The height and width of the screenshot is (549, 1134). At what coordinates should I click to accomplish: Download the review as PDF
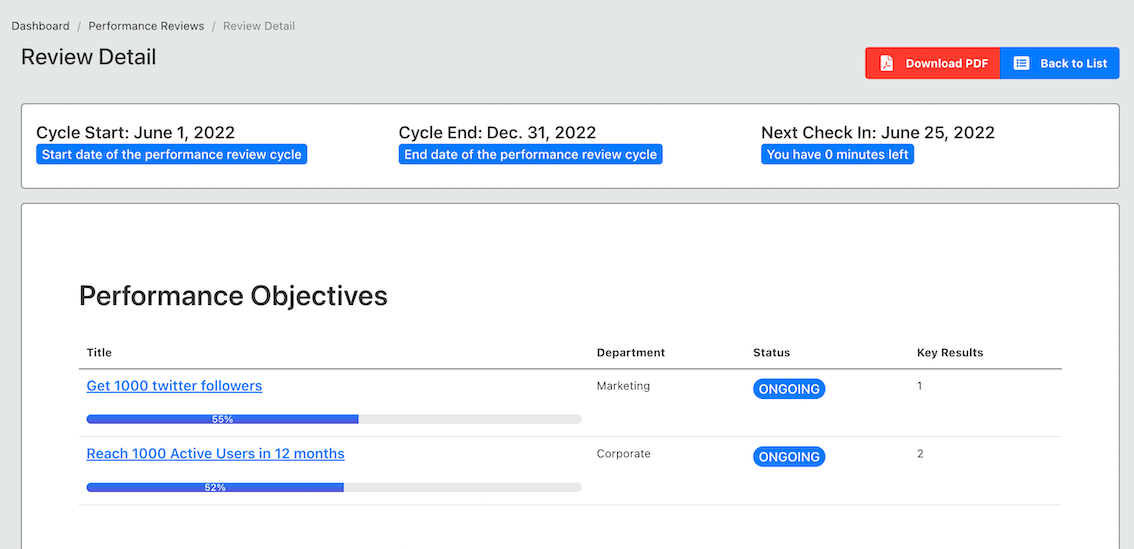(x=933, y=63)
